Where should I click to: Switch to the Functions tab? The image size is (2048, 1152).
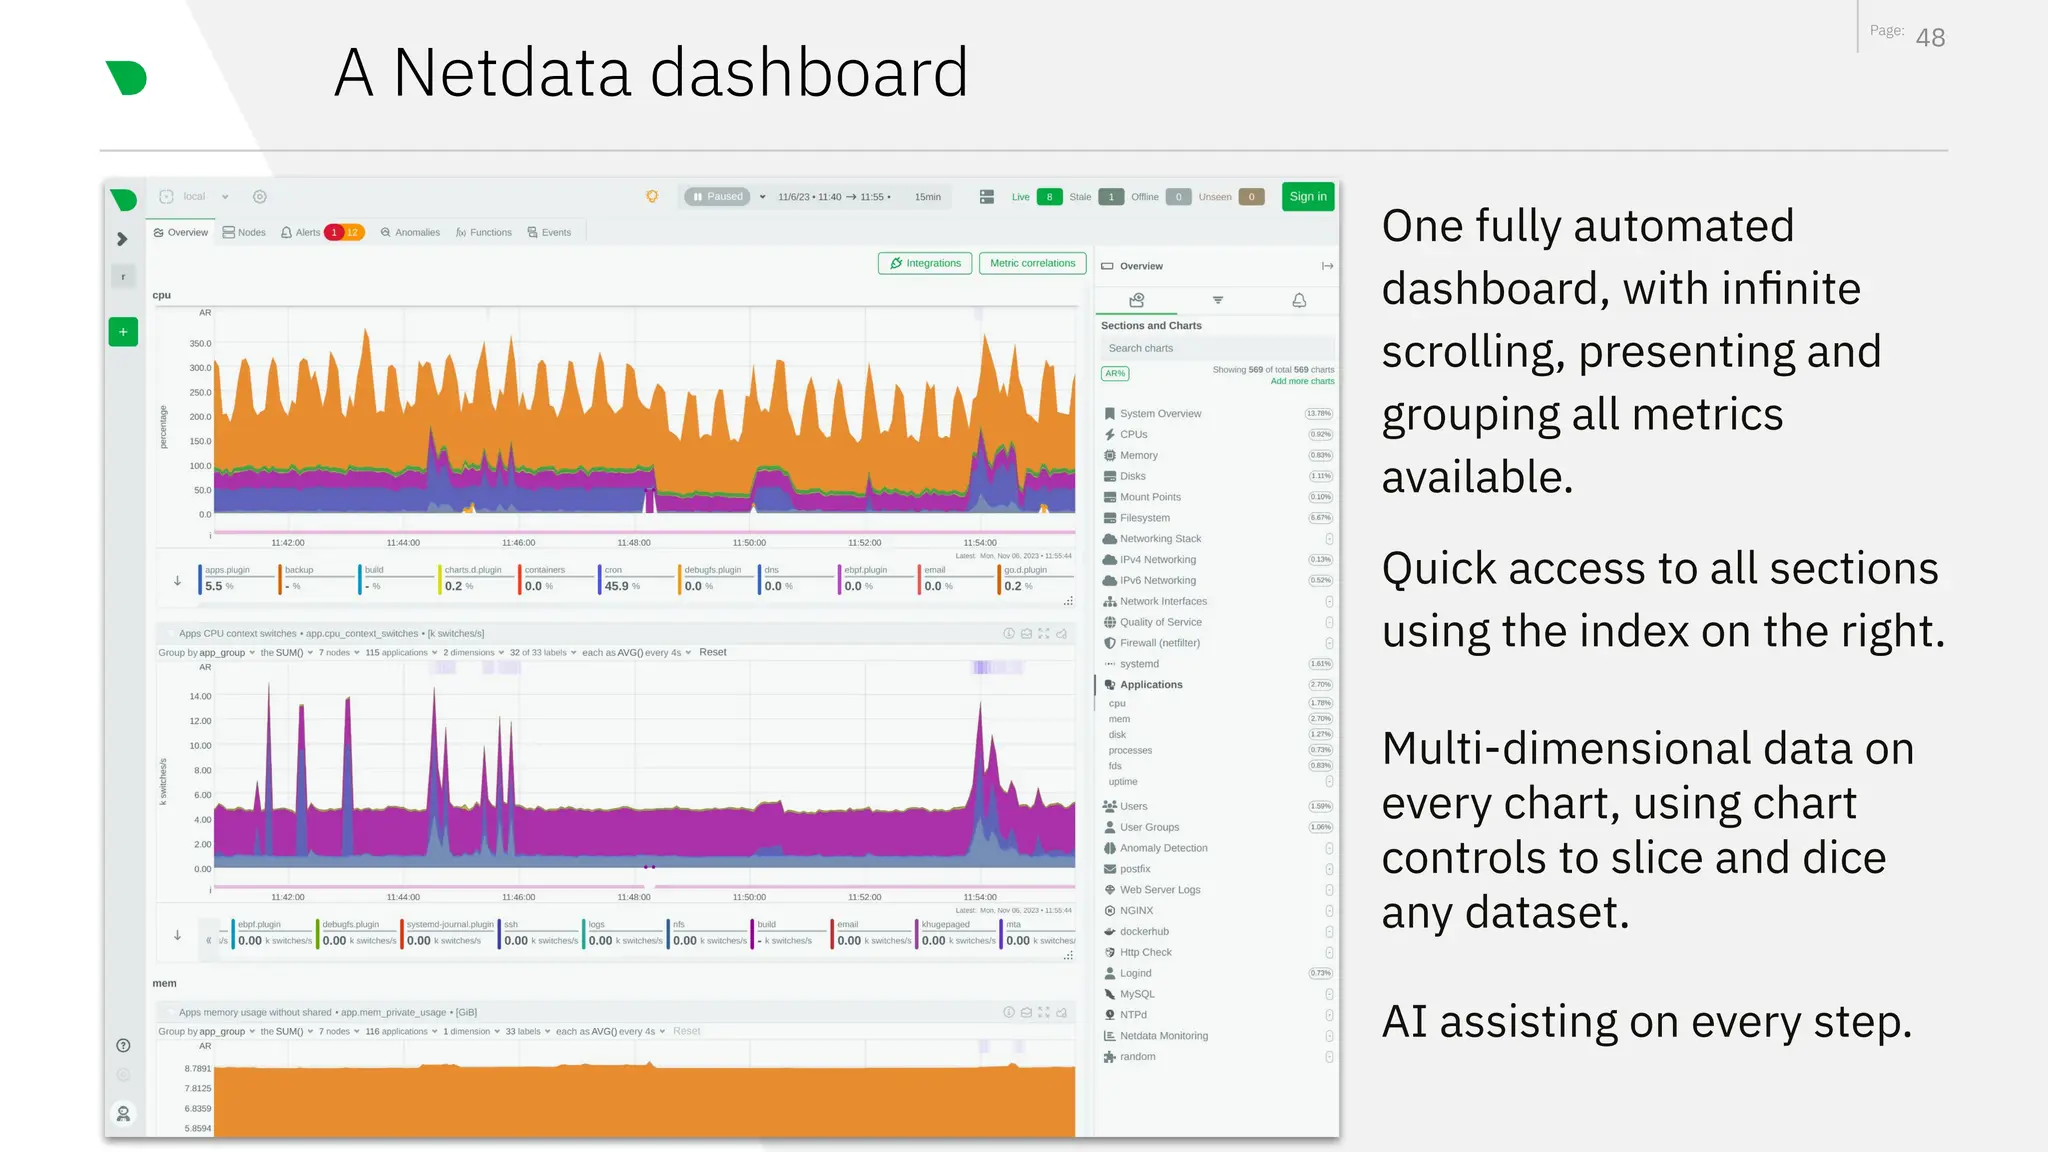[483, 233]
